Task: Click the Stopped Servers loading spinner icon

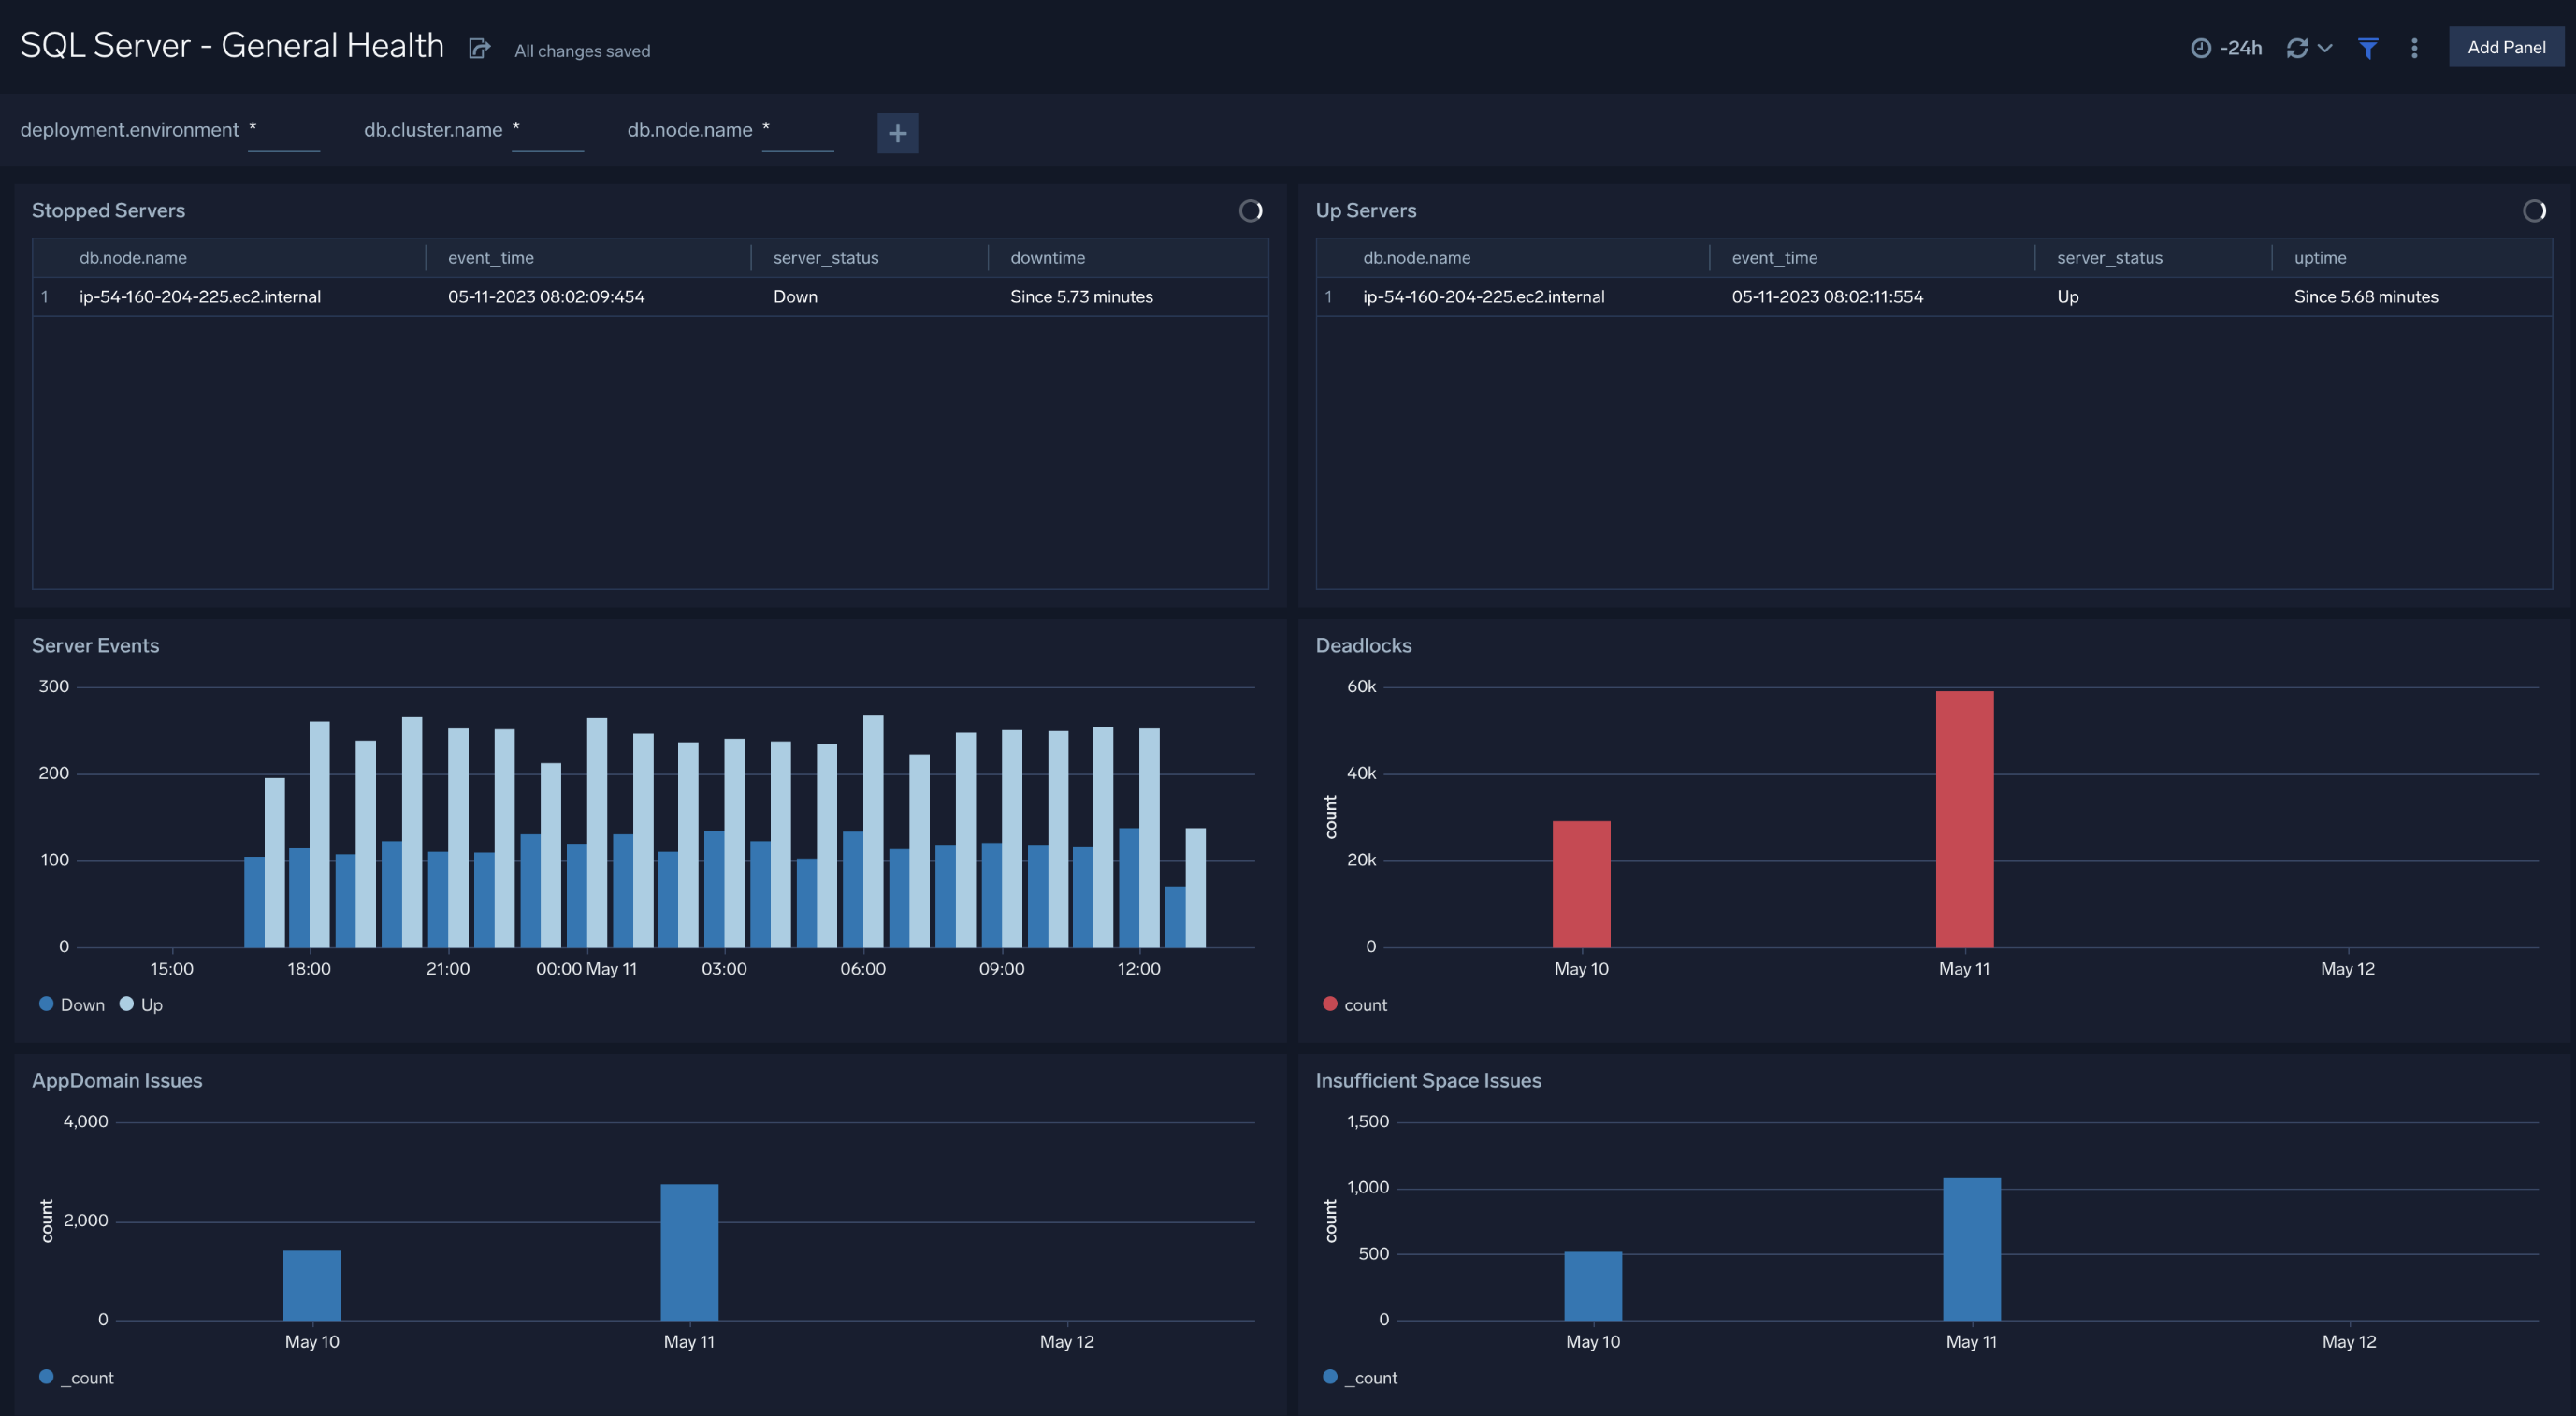Action: coord(1250,210)
